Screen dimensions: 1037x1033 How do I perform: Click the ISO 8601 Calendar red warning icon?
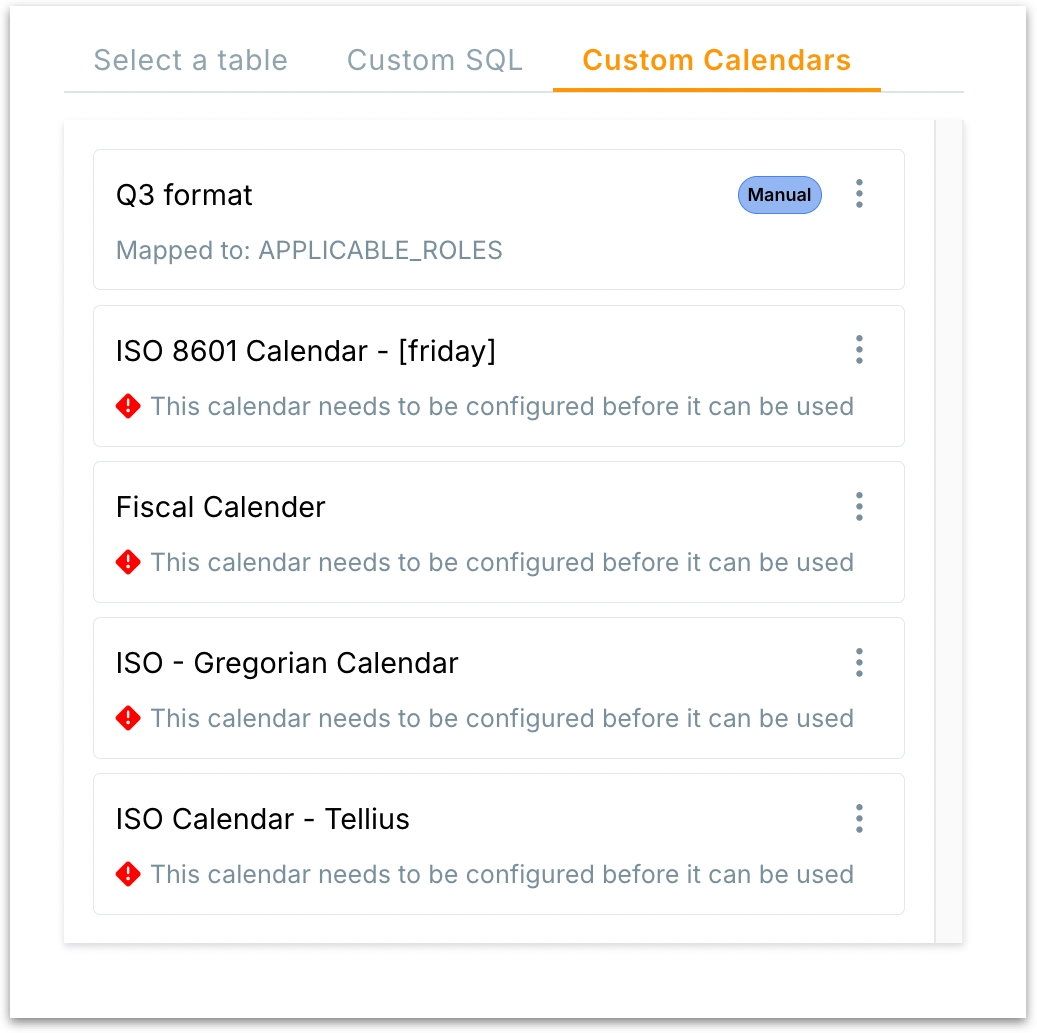[x=128, y=406]
